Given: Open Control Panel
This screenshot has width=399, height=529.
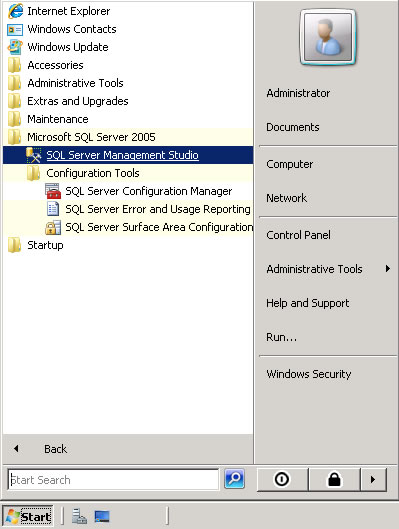Looking at the screenshot, I should (x=298, y=235).
